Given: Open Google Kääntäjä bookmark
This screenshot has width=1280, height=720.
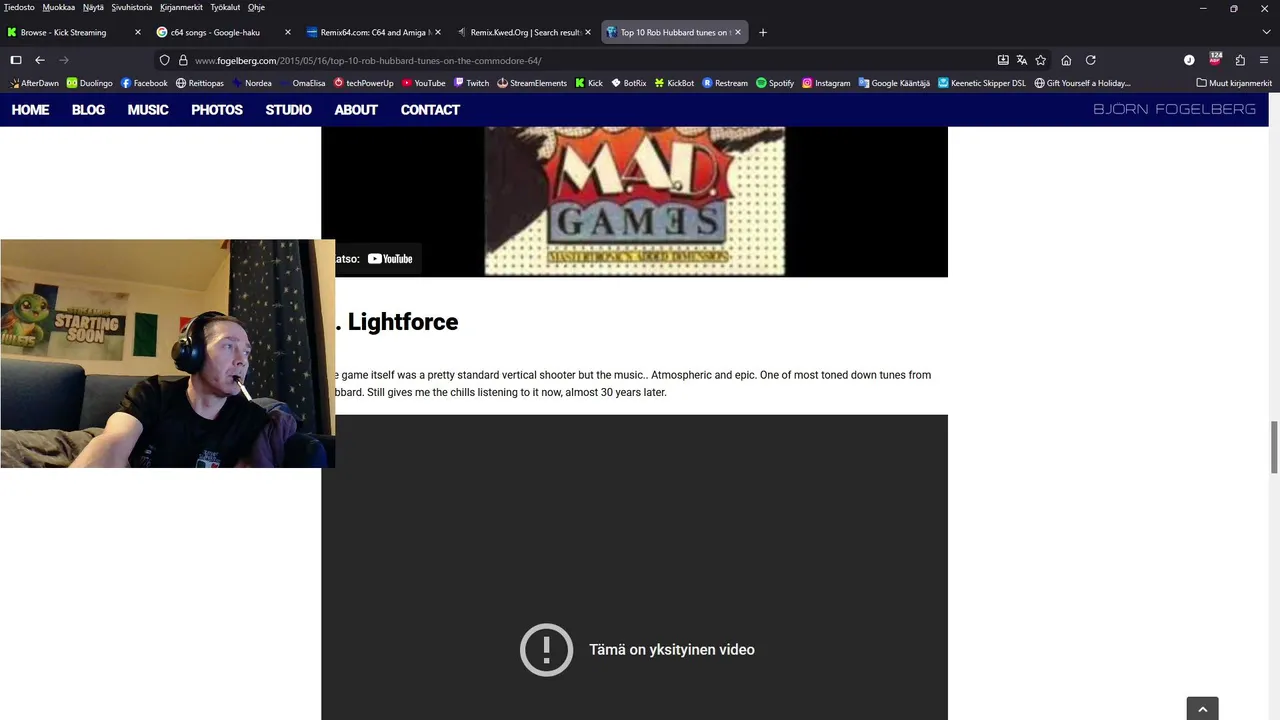Looking at the screenshot, I should tap(894, 83).
